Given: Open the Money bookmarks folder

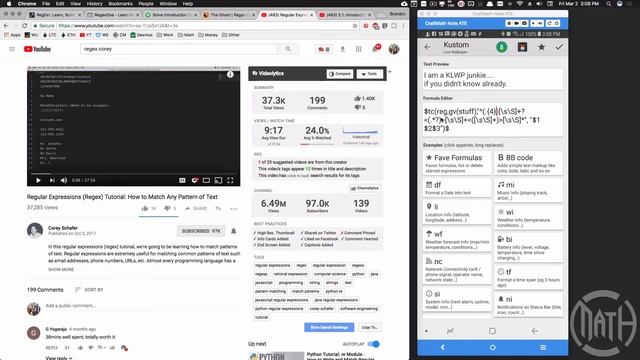Looking at the screenshot, I should click(208, 35).
